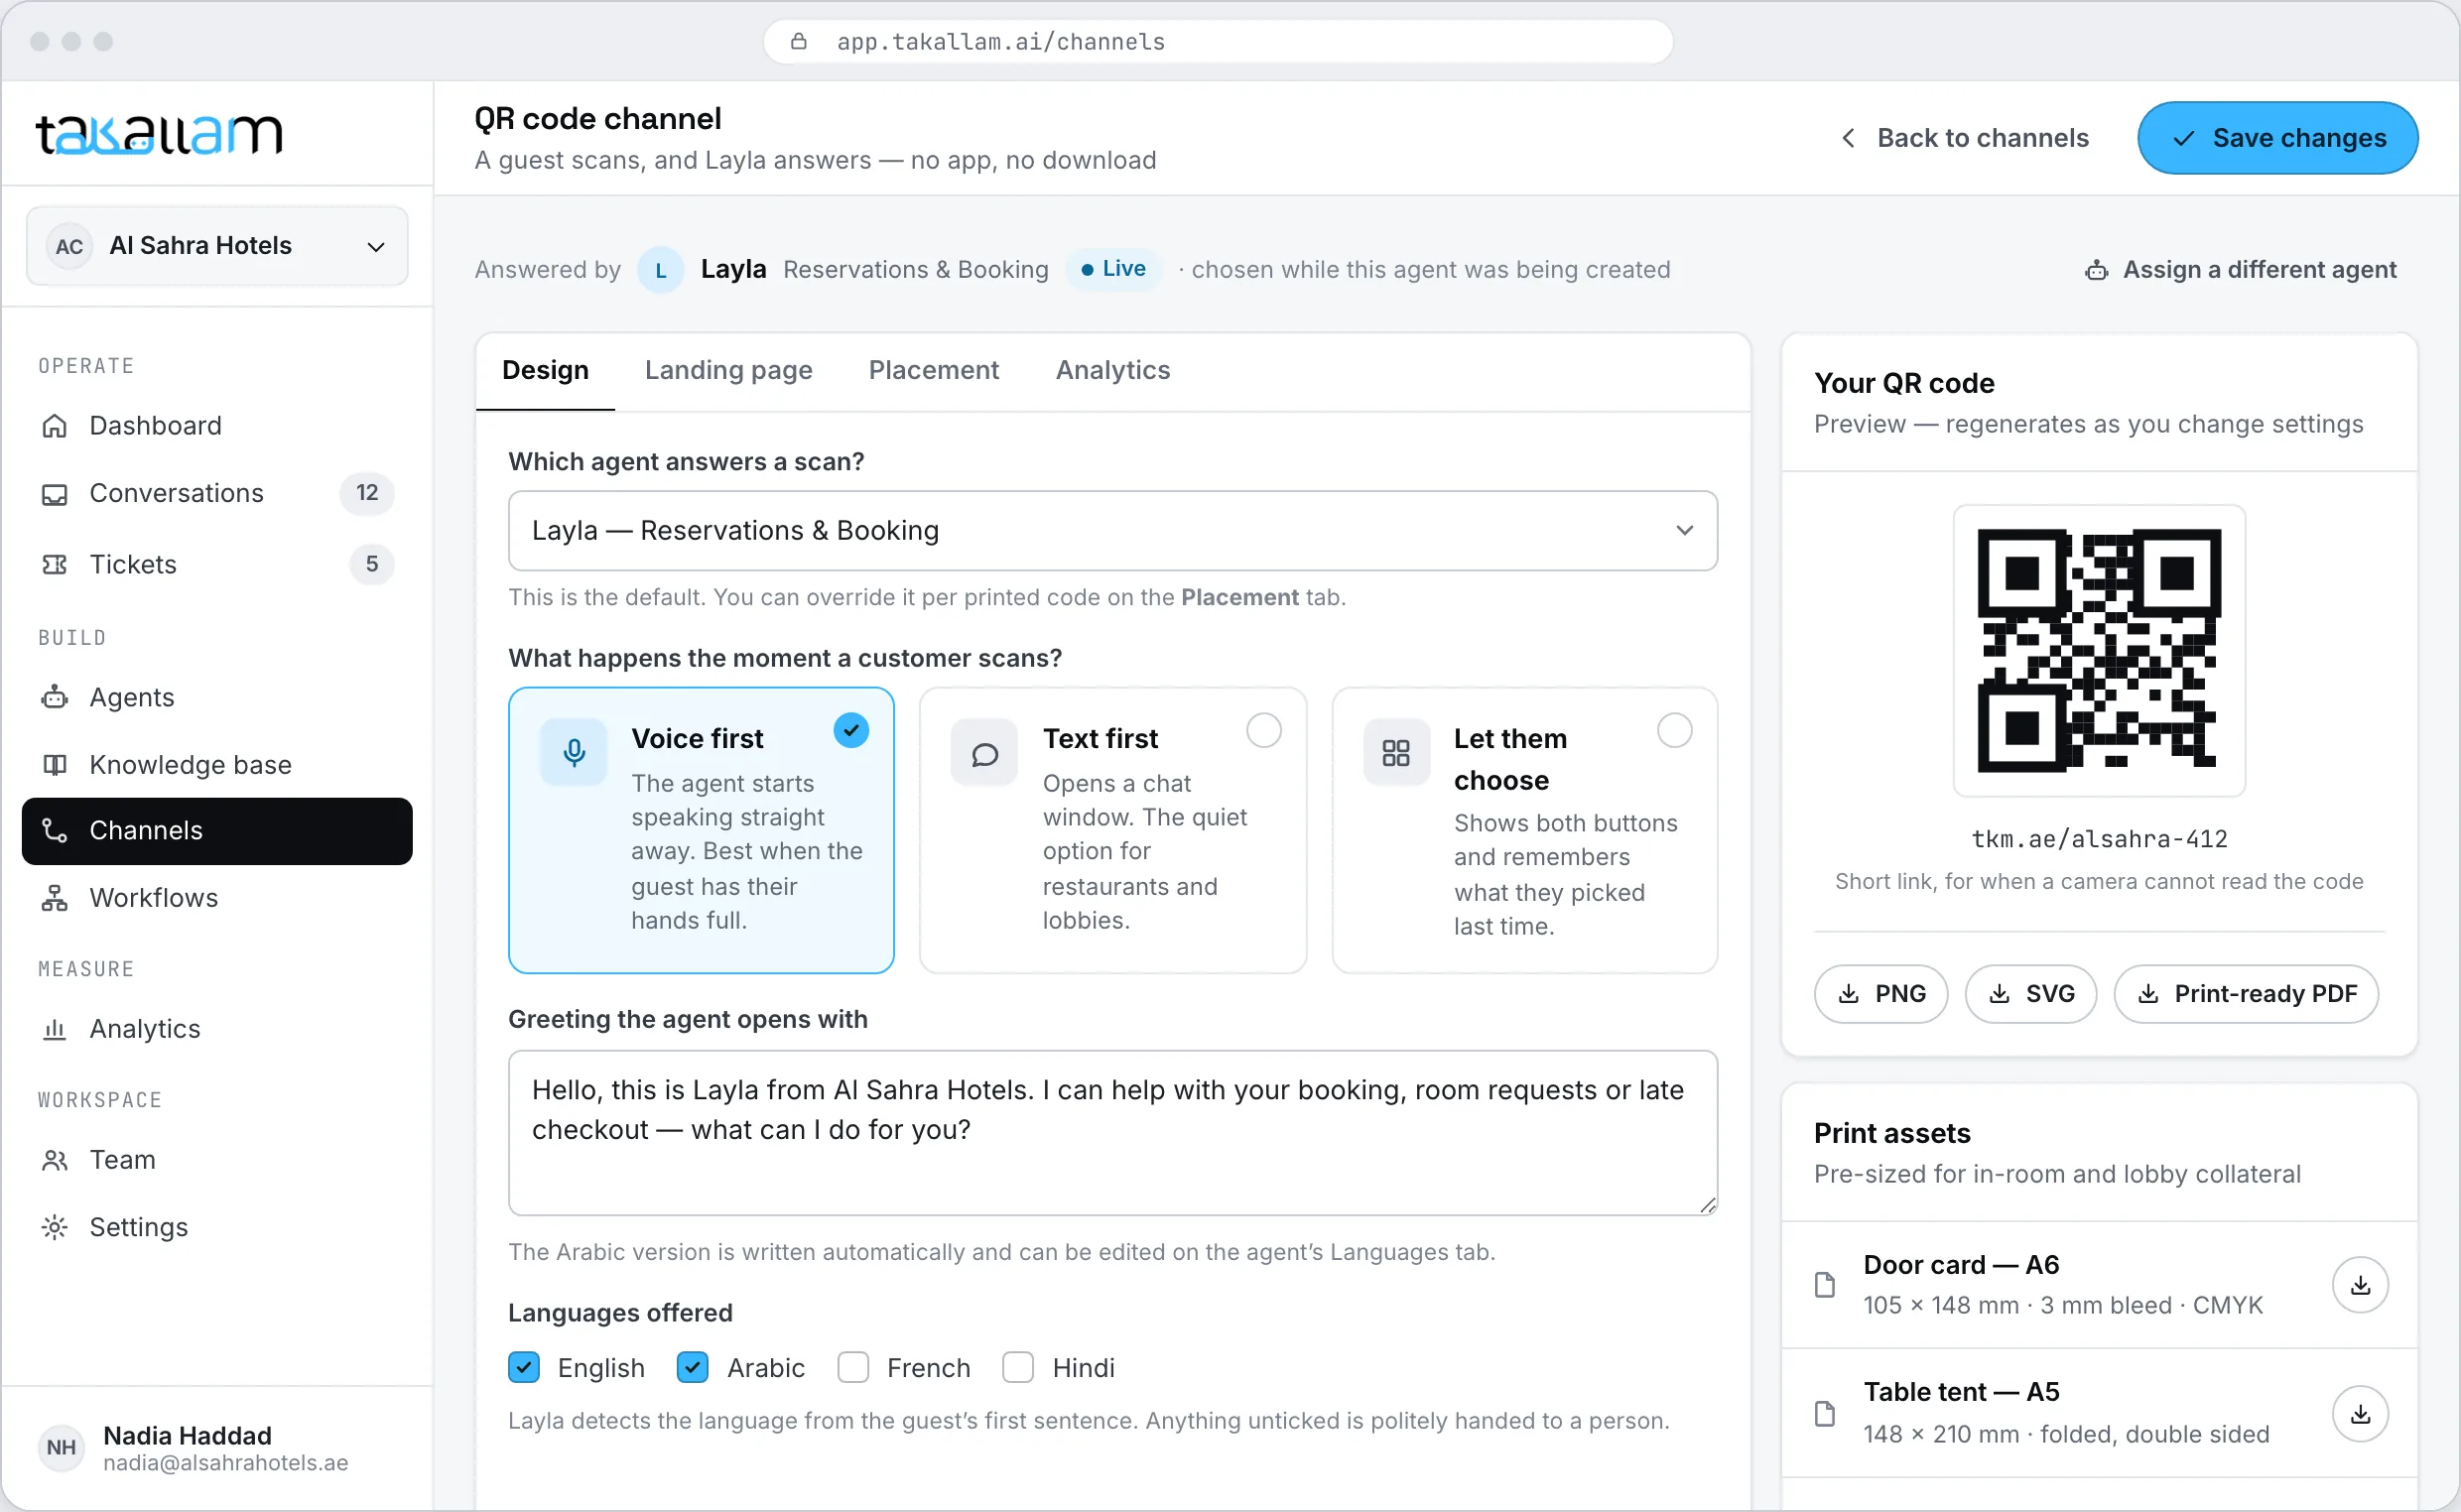The image size is (2461, 1512).
Task: Download QR code as SVG
Action: (2030, 993)
